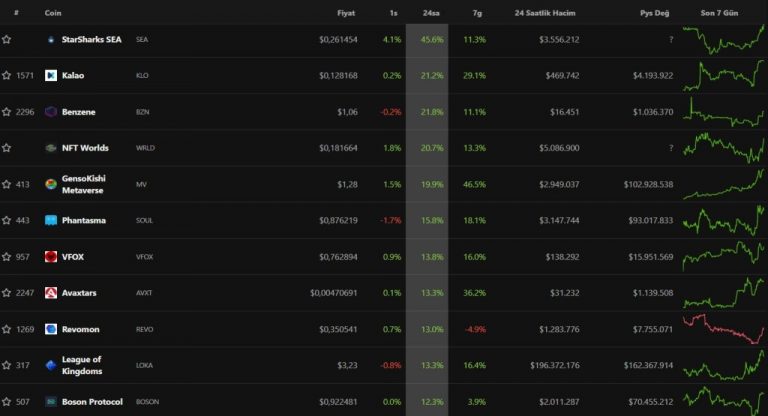Sort by the Coin column header

53,13
